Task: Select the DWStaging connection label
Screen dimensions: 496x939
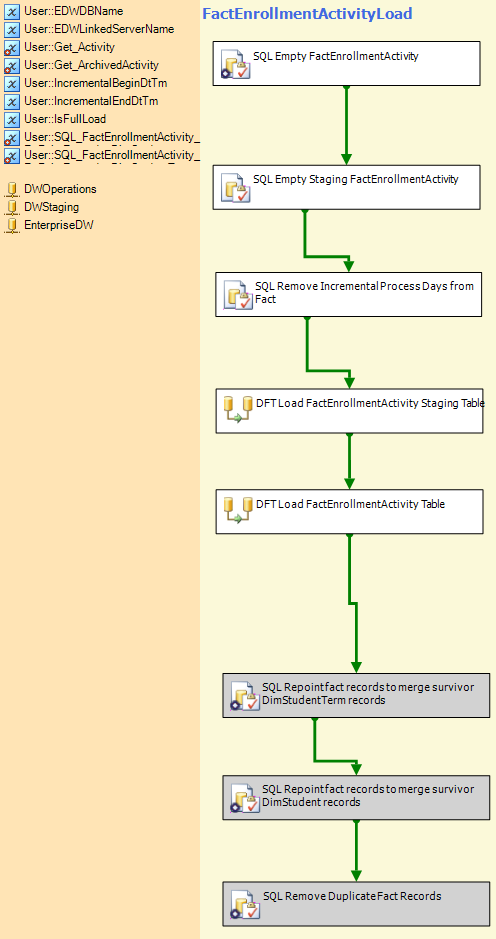Action: 52,207
